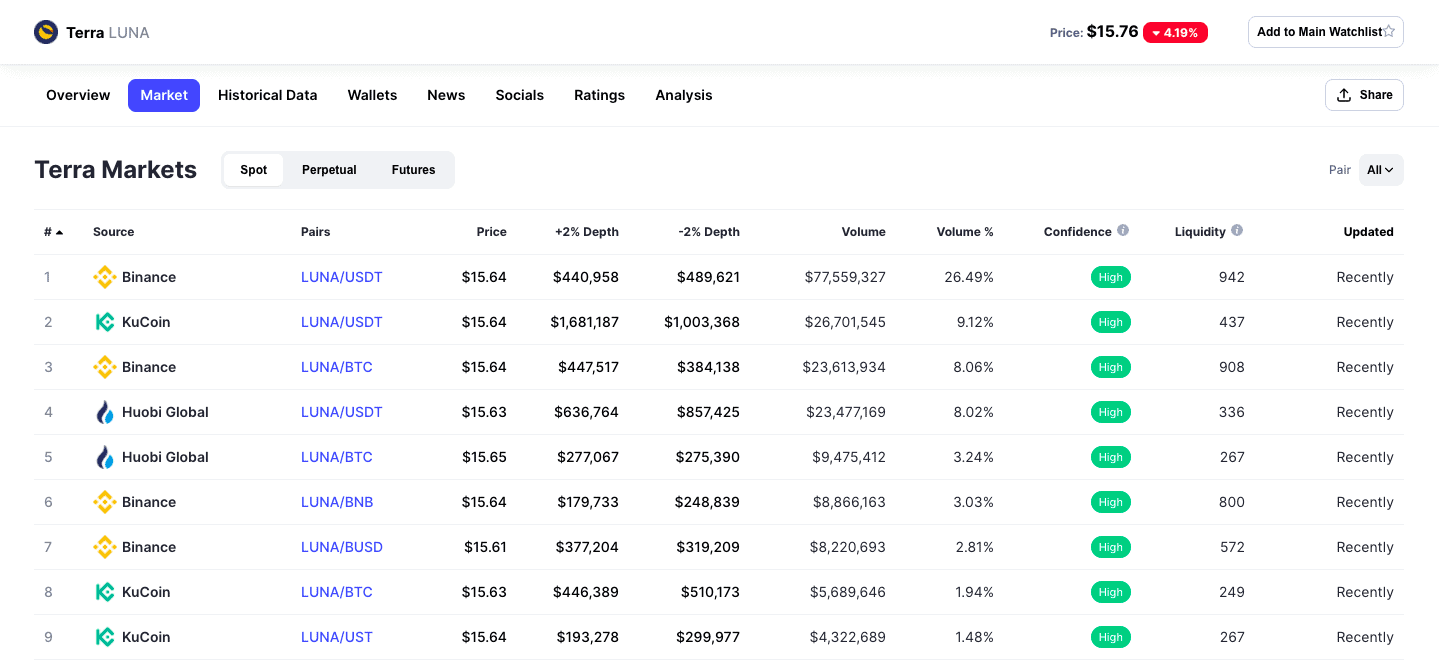
Task: Click the KuCoin logo in row 2
Action: tap(104, 322)
